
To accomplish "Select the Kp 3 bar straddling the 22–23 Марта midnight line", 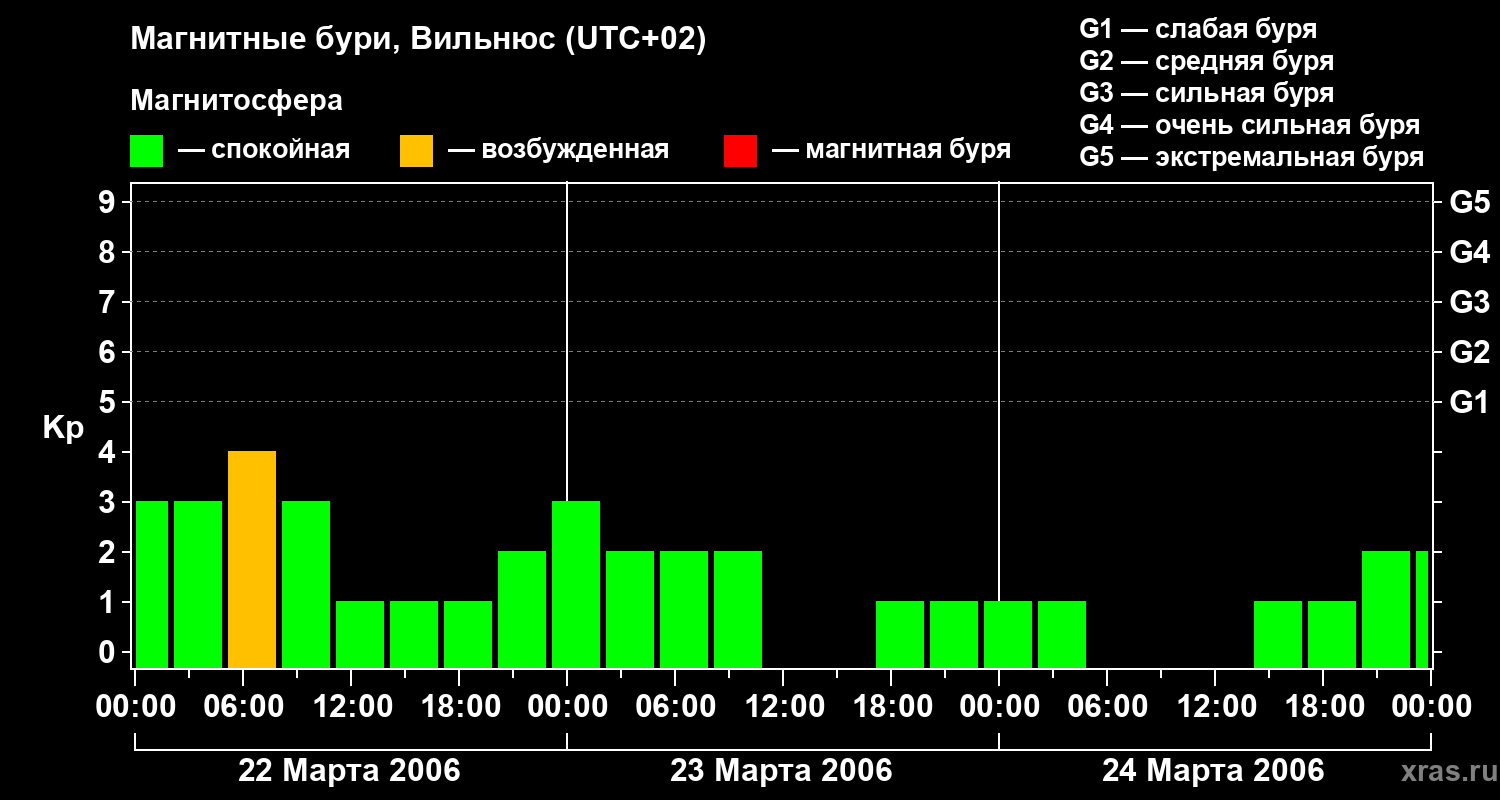I will coord(576,585).
